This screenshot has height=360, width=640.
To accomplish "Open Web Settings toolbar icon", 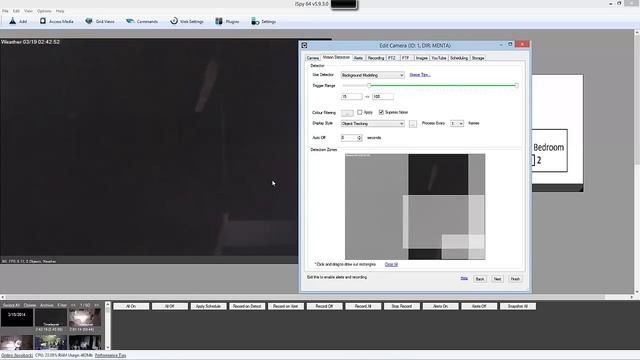I will (174, 21).
